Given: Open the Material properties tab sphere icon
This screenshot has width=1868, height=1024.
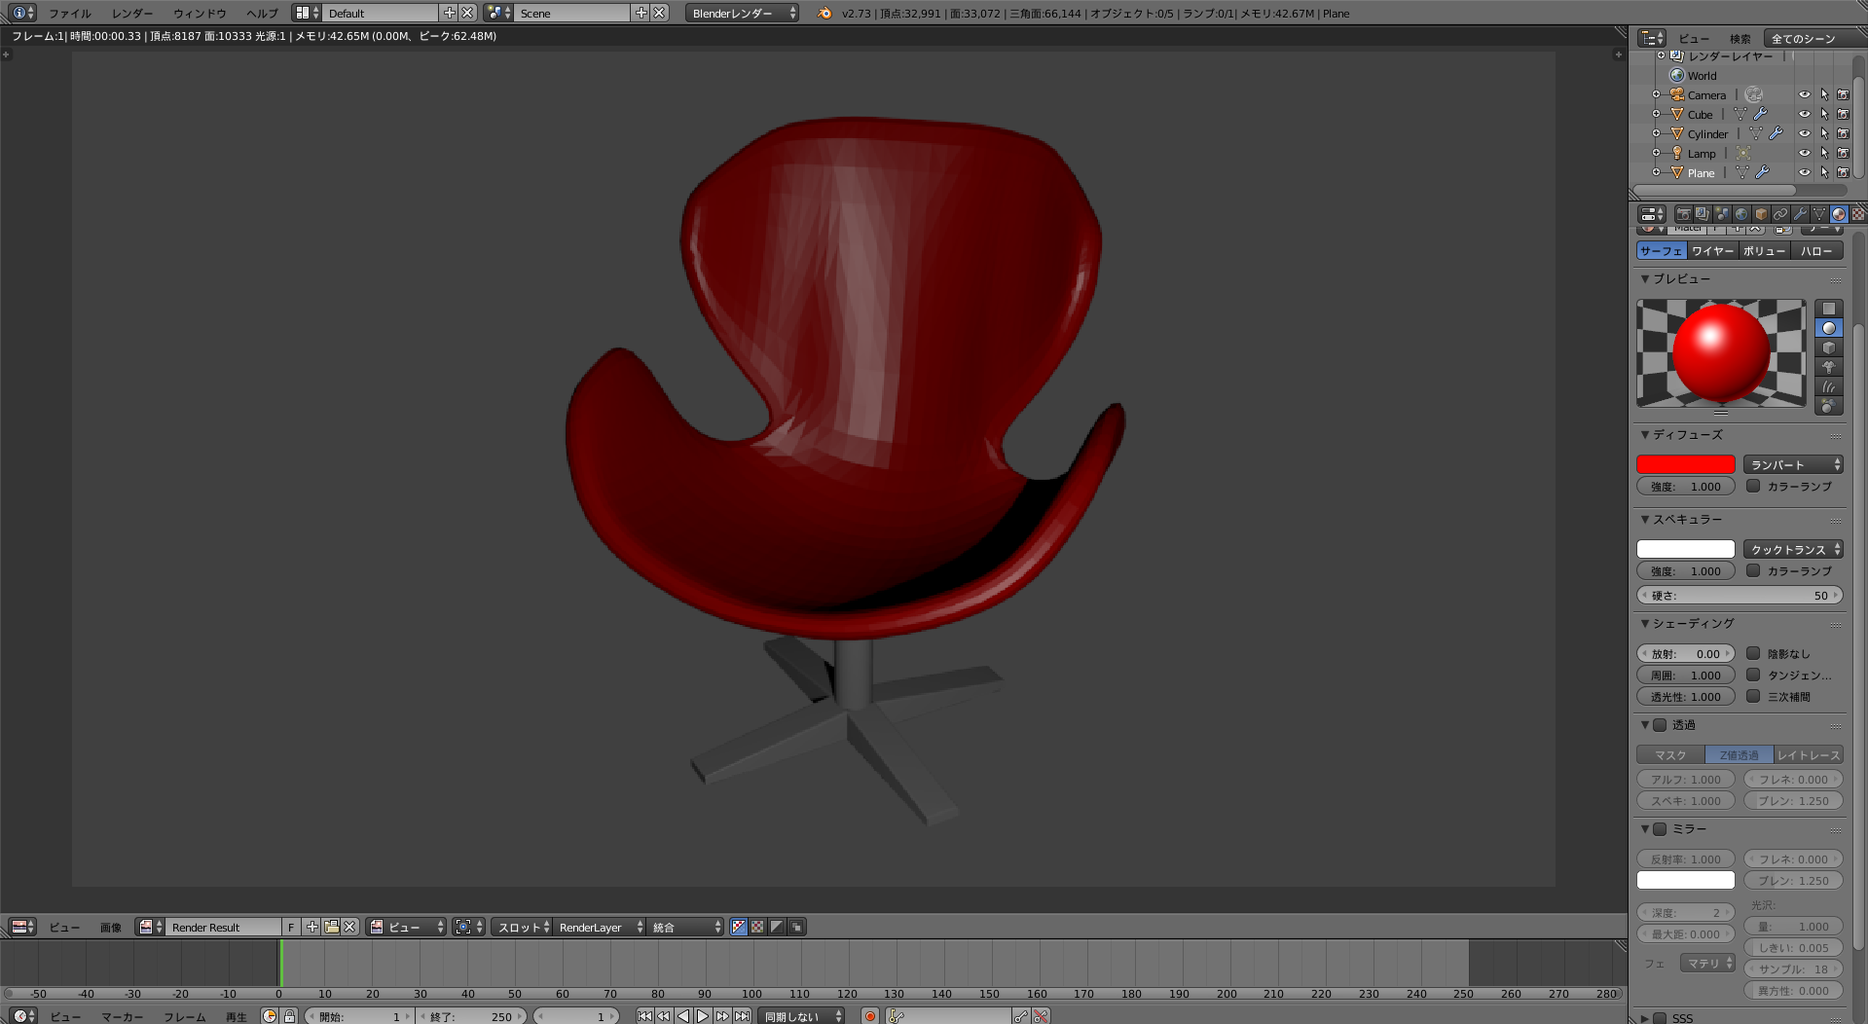Looking at the screenshot, I should [x=1838, y=214].
